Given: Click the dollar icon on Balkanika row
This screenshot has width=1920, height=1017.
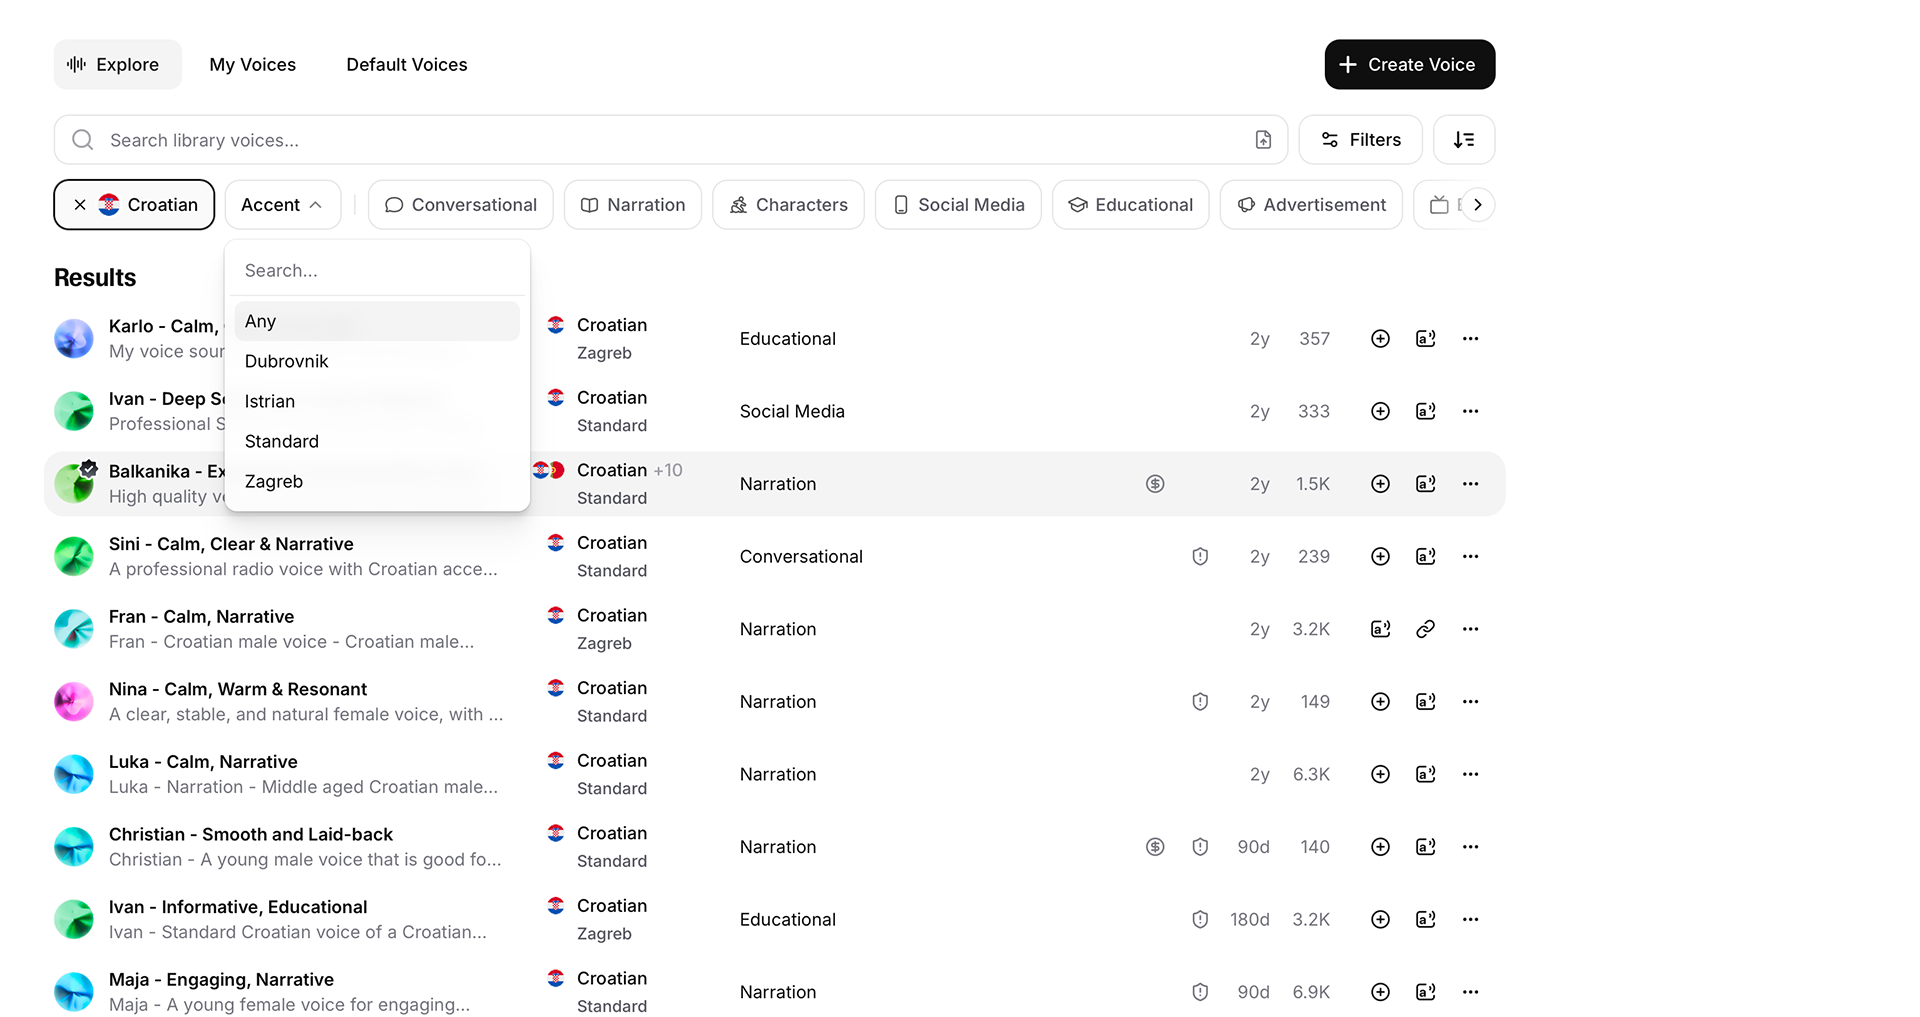Looking at the screenshot, I should (x=1155, y=484).
